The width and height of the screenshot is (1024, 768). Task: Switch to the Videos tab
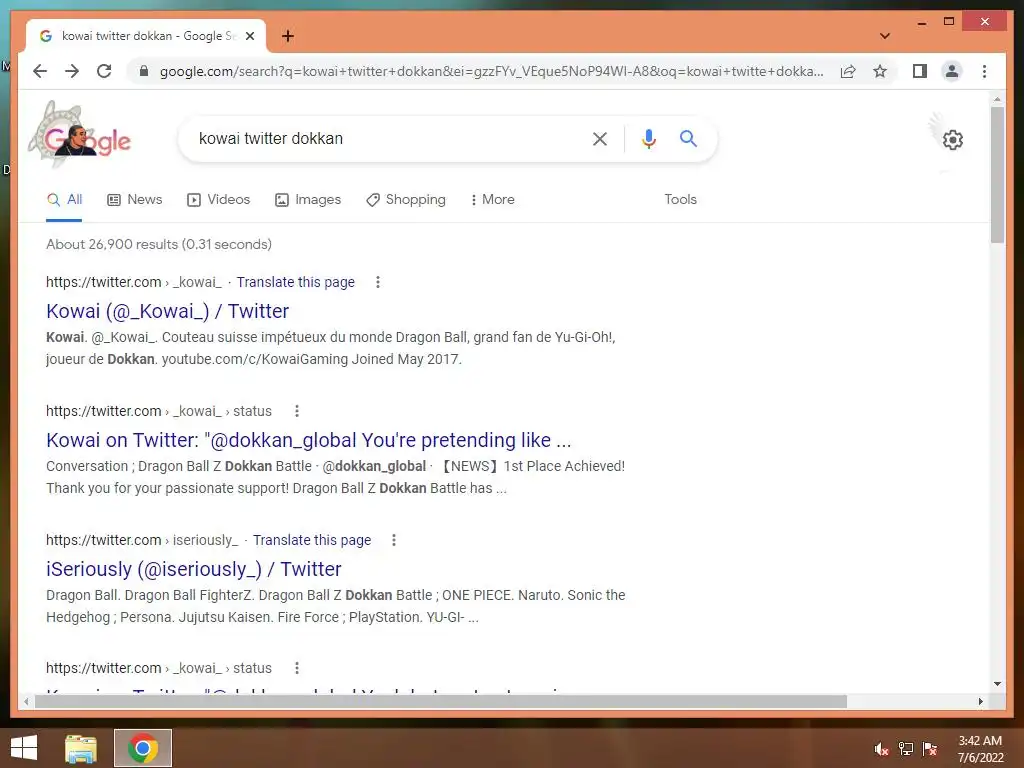coord(218,200)
